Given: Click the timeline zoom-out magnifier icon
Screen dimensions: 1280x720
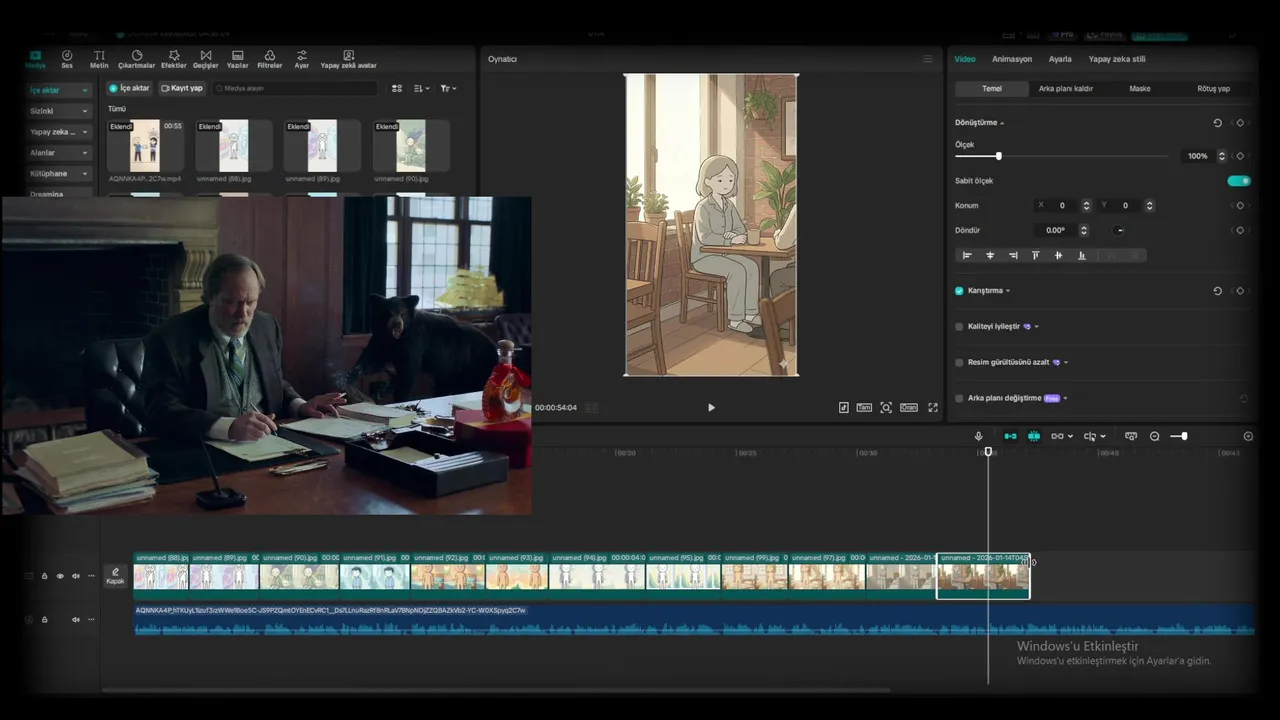Looking at the screenshot, I should pyautogui.click(x=1155, y=436).
